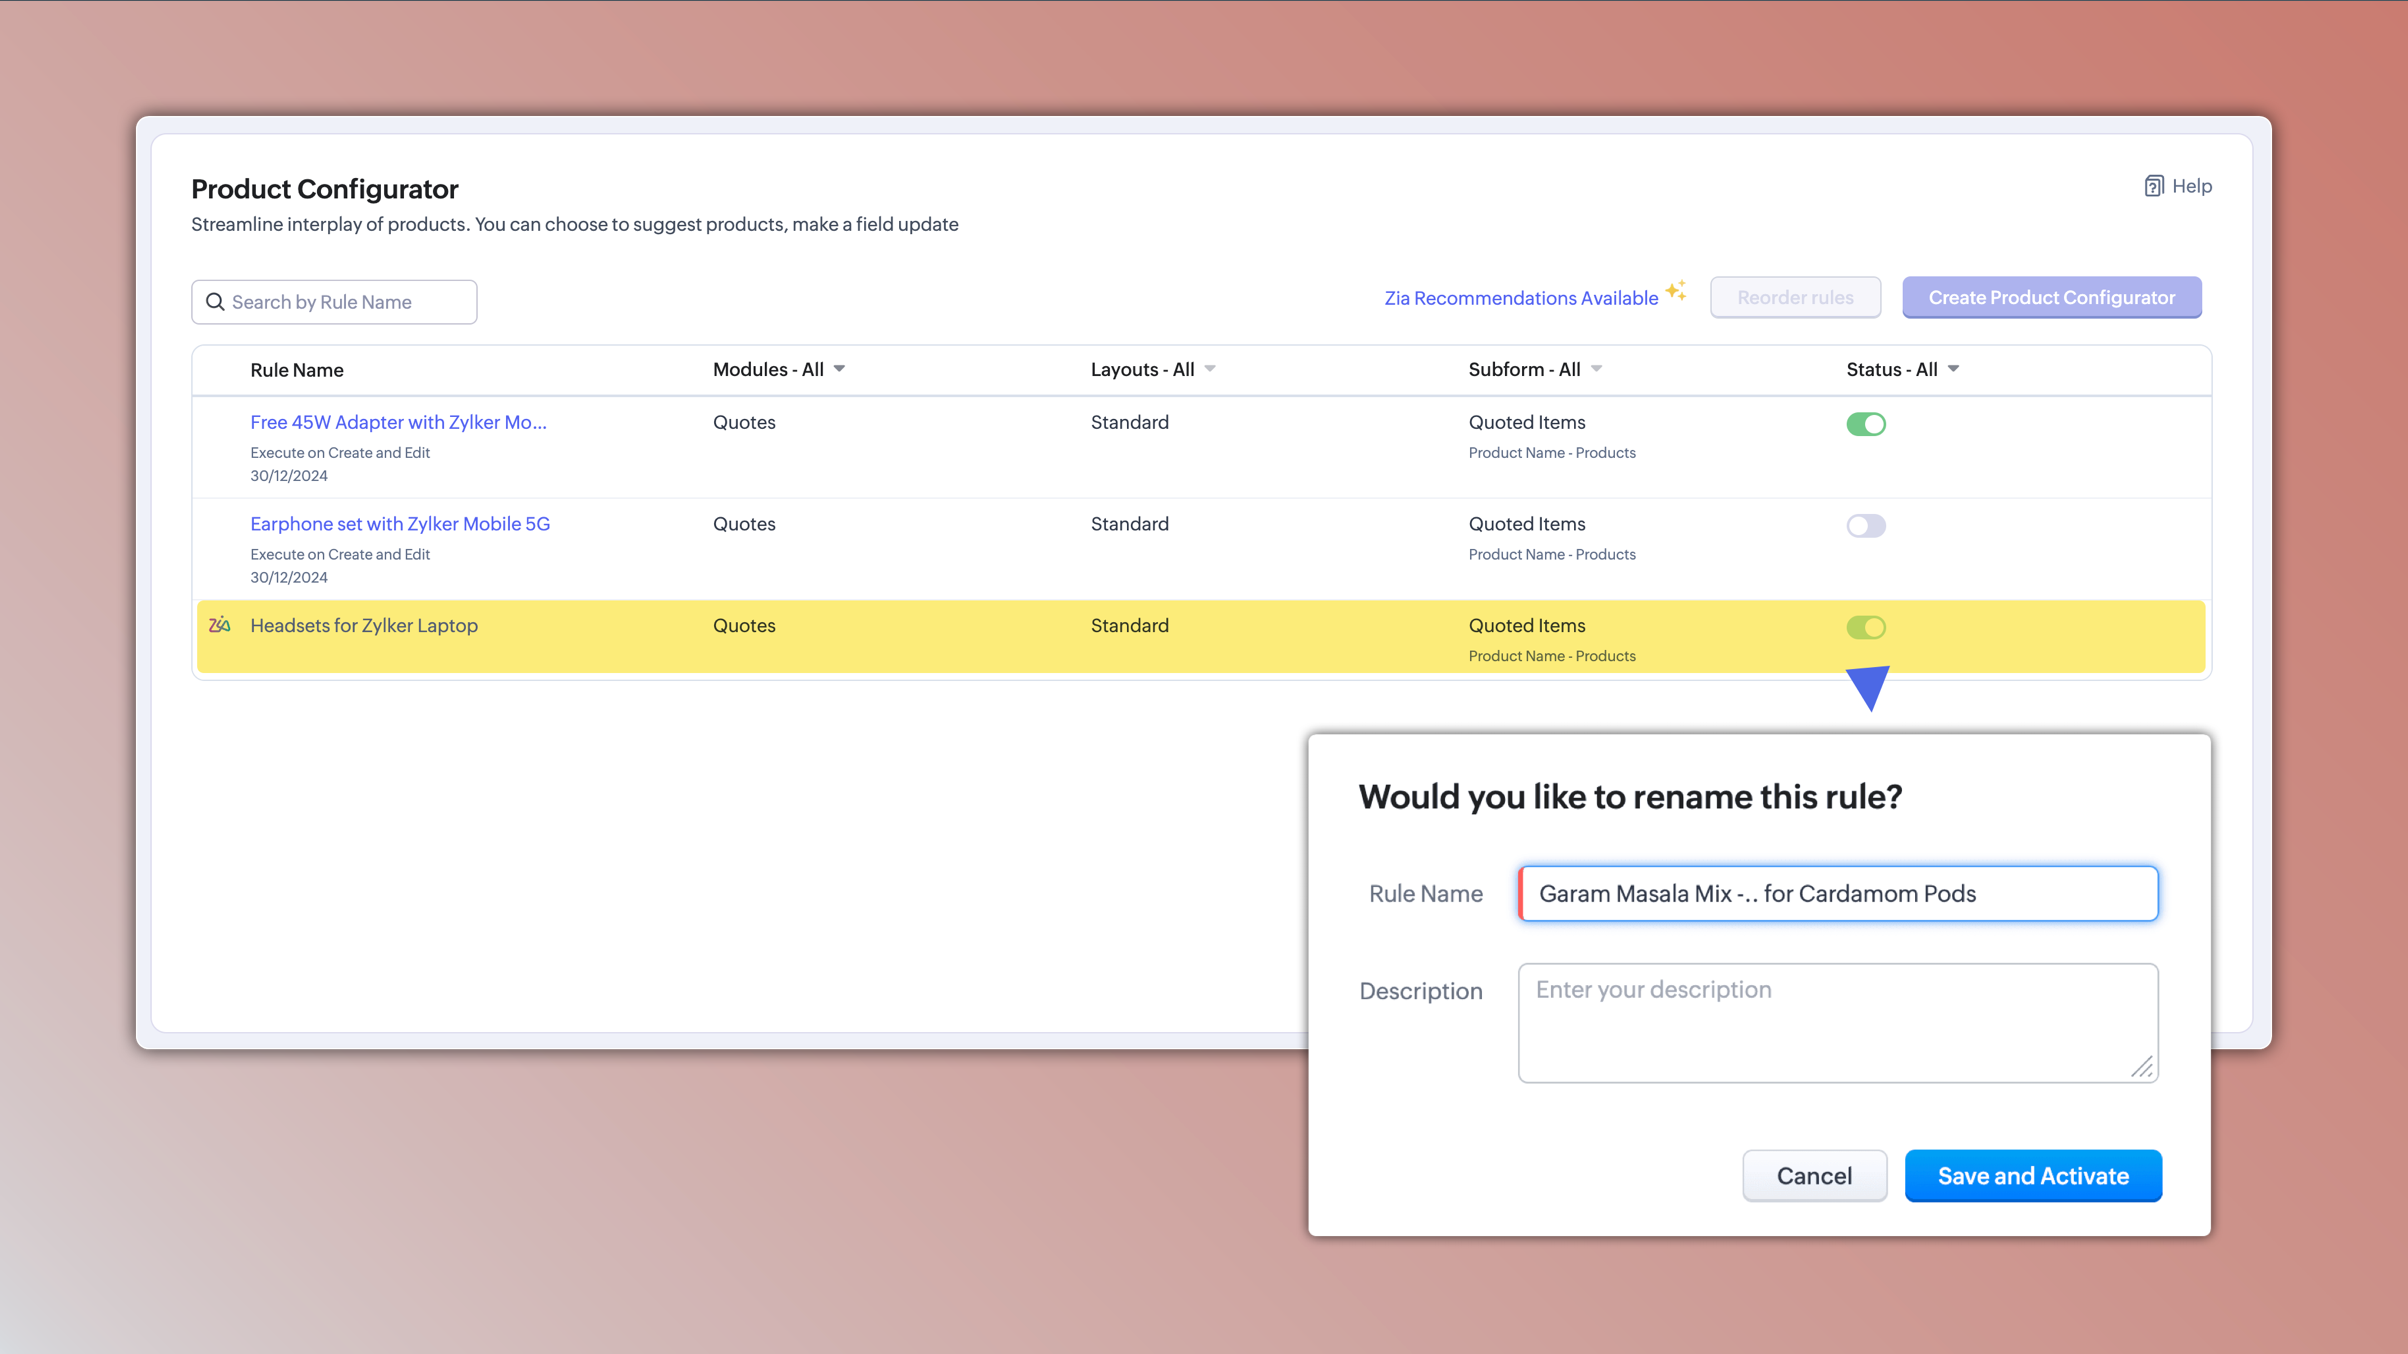This screenshot has width=2408, height=1354.
Task: Disable the Free 45W Adapter rule toggle
Action: click(1865, 424)
